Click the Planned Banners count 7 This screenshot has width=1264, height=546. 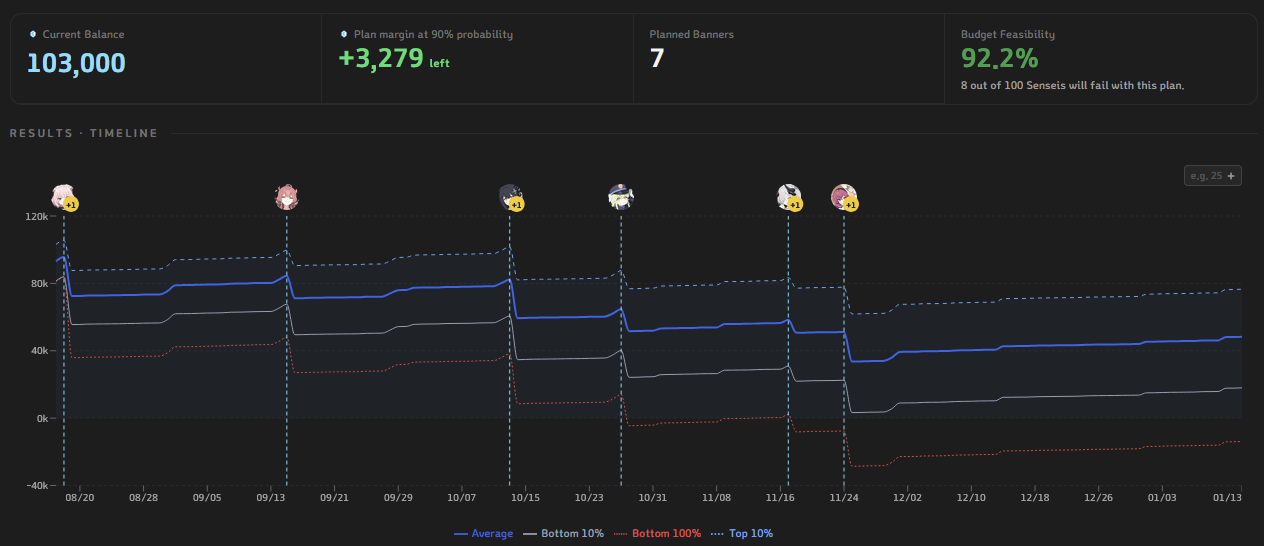657,58
